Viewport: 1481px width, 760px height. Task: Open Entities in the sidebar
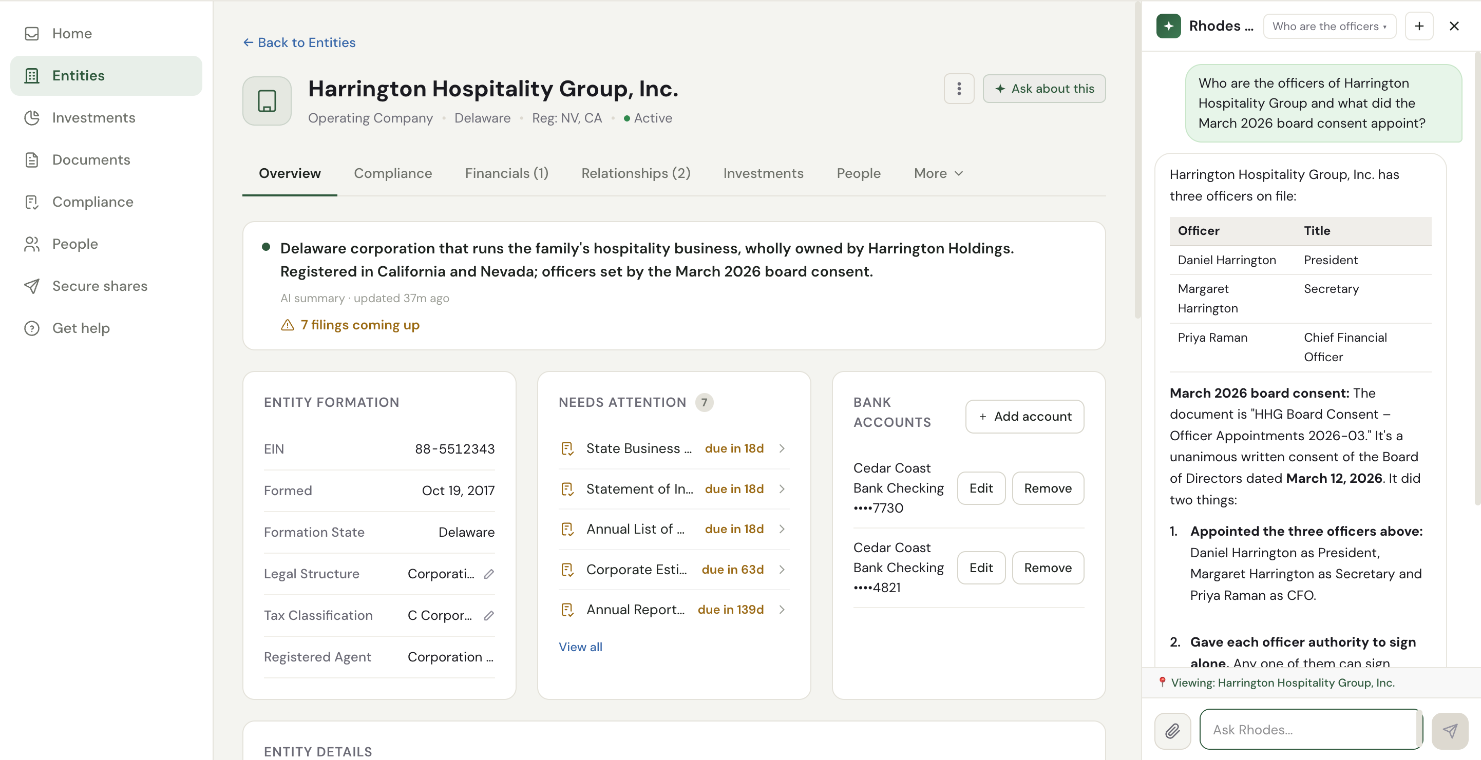[x=106, y=76]
